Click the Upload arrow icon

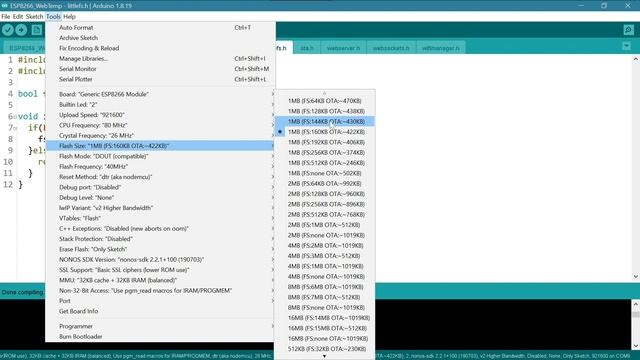point(21,30)
